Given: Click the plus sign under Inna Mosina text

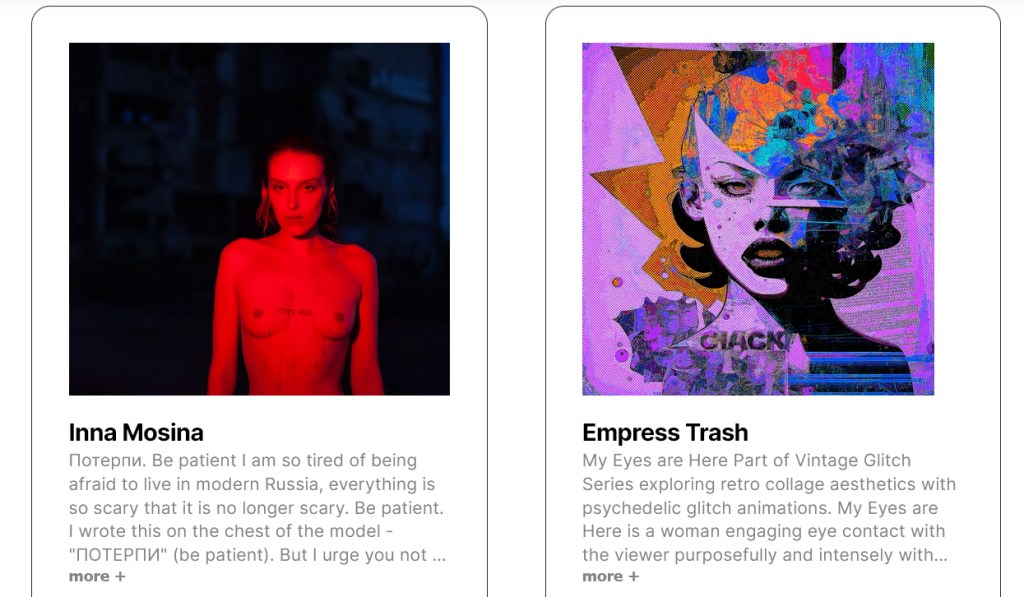Looking at the screenshot, I should [x=120, y=577].
